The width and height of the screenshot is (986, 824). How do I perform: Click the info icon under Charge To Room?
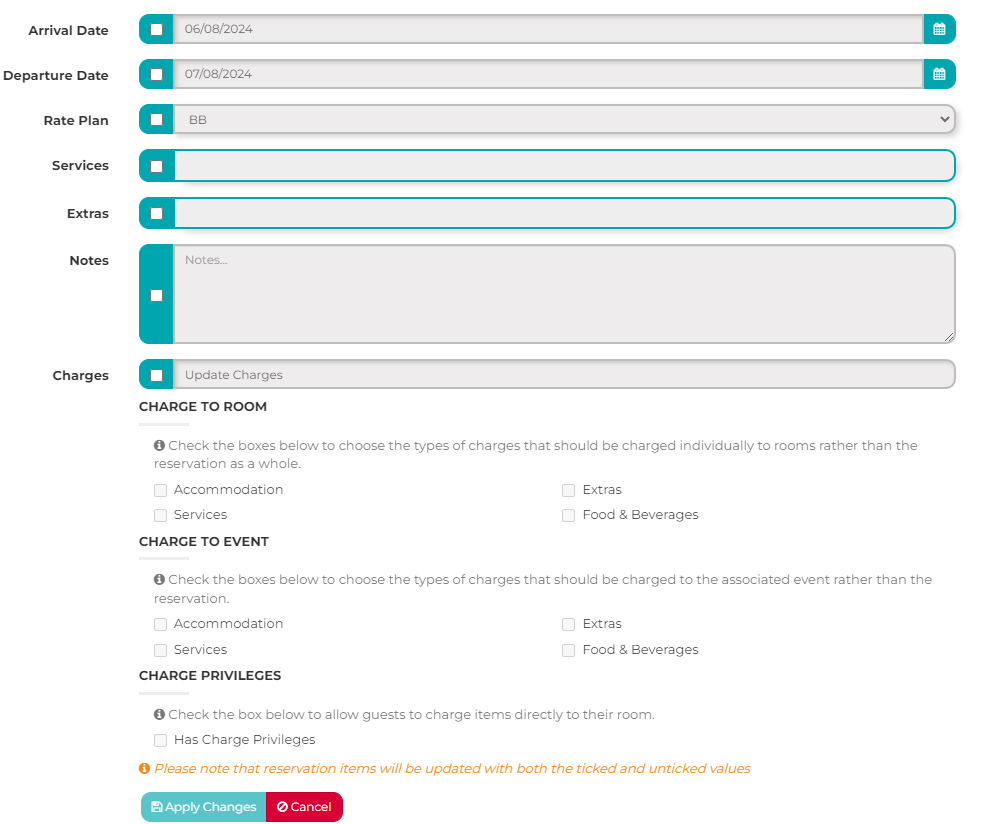coord(159,445)
